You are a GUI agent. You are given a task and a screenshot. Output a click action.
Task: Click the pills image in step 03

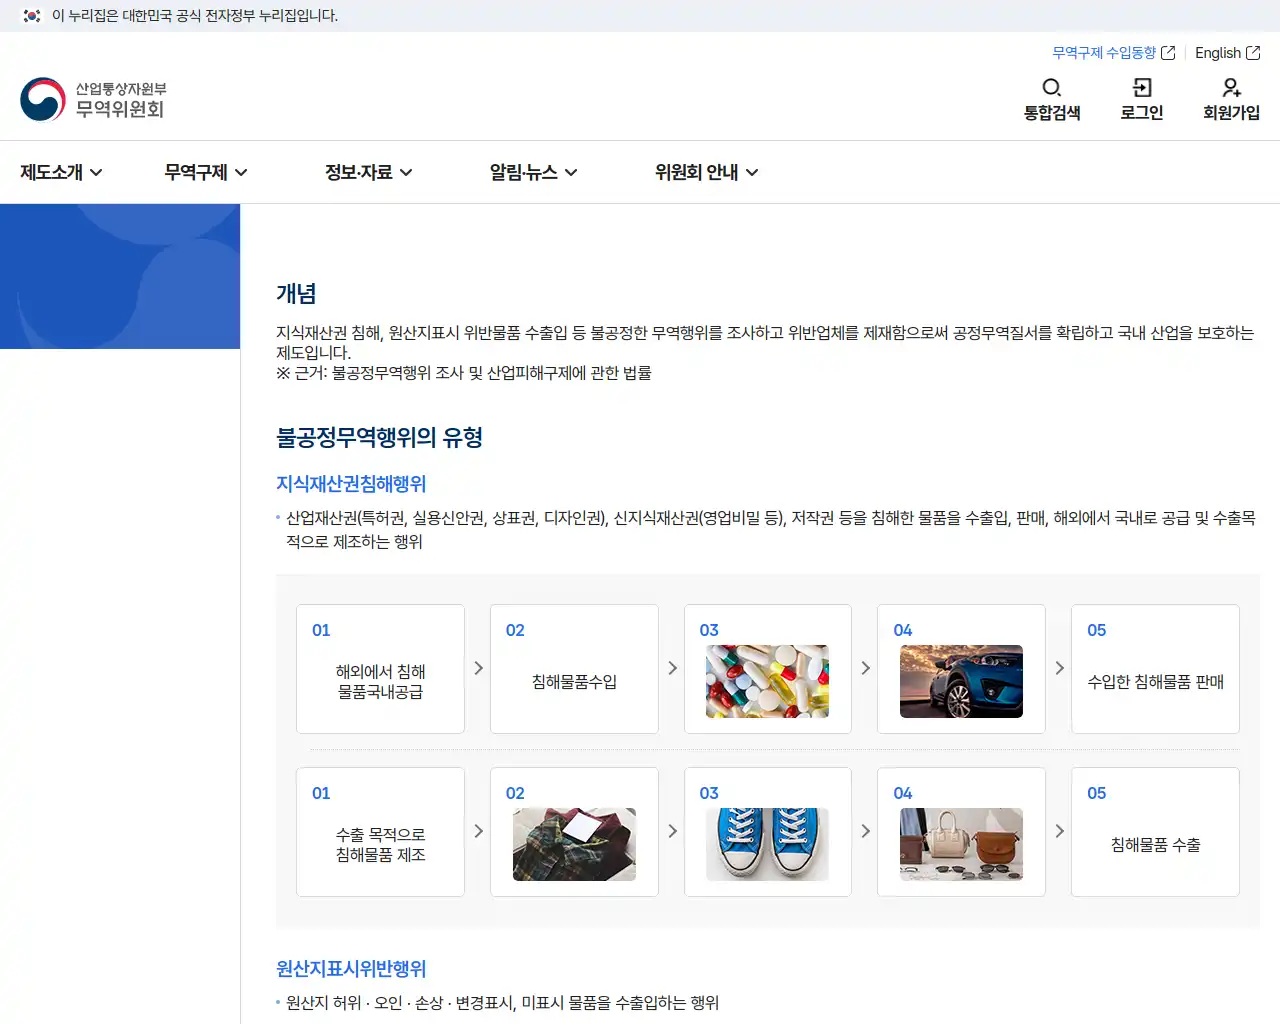point(767,681)
